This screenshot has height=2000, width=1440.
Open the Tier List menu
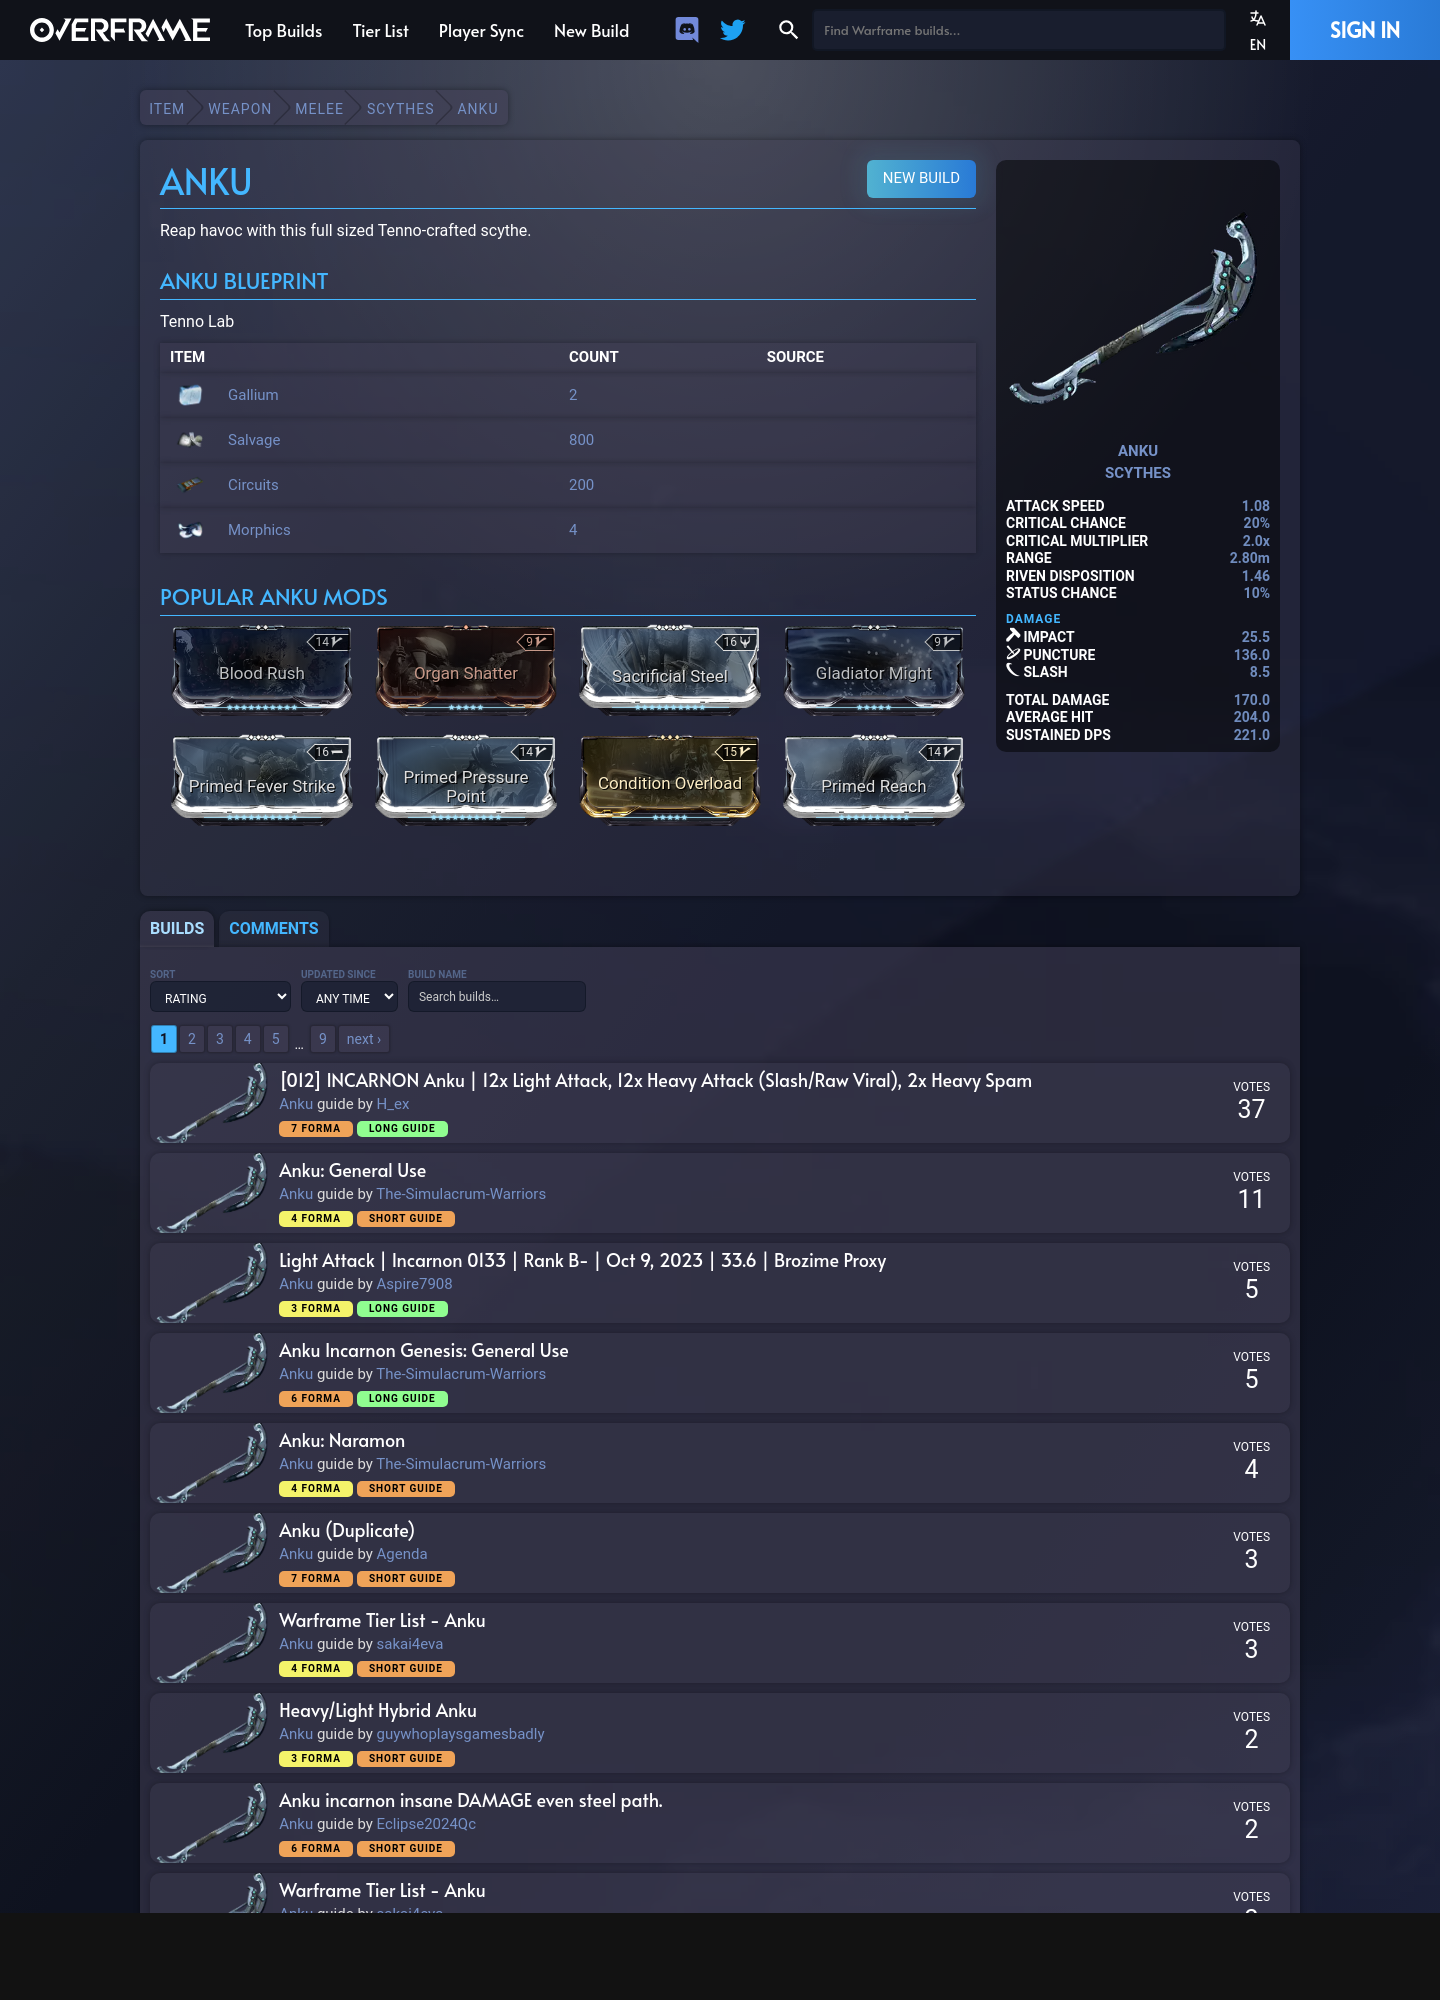click(381, 31)
